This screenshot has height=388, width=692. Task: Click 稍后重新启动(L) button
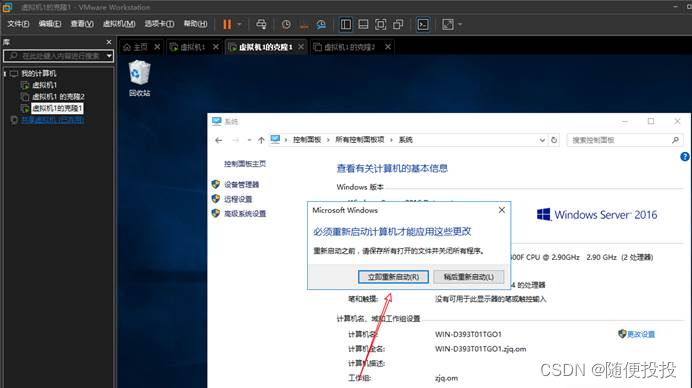click(x=469, y=277)
